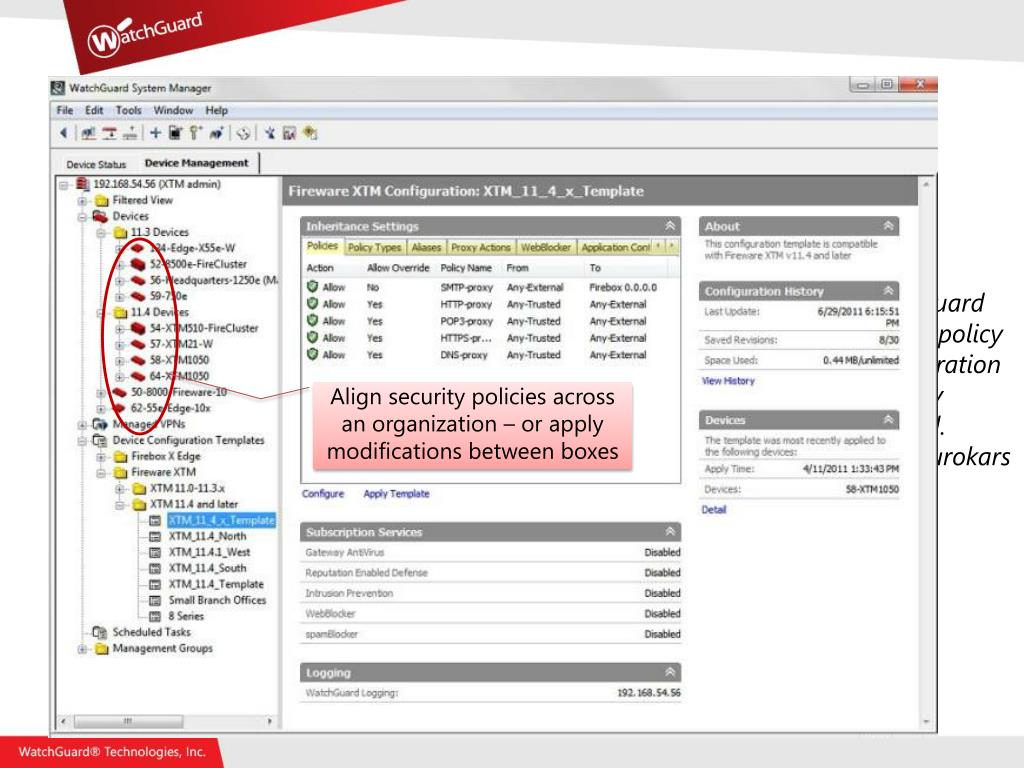
Task: Click the main pane scroll-down arrow
Action: click(926, 722)
